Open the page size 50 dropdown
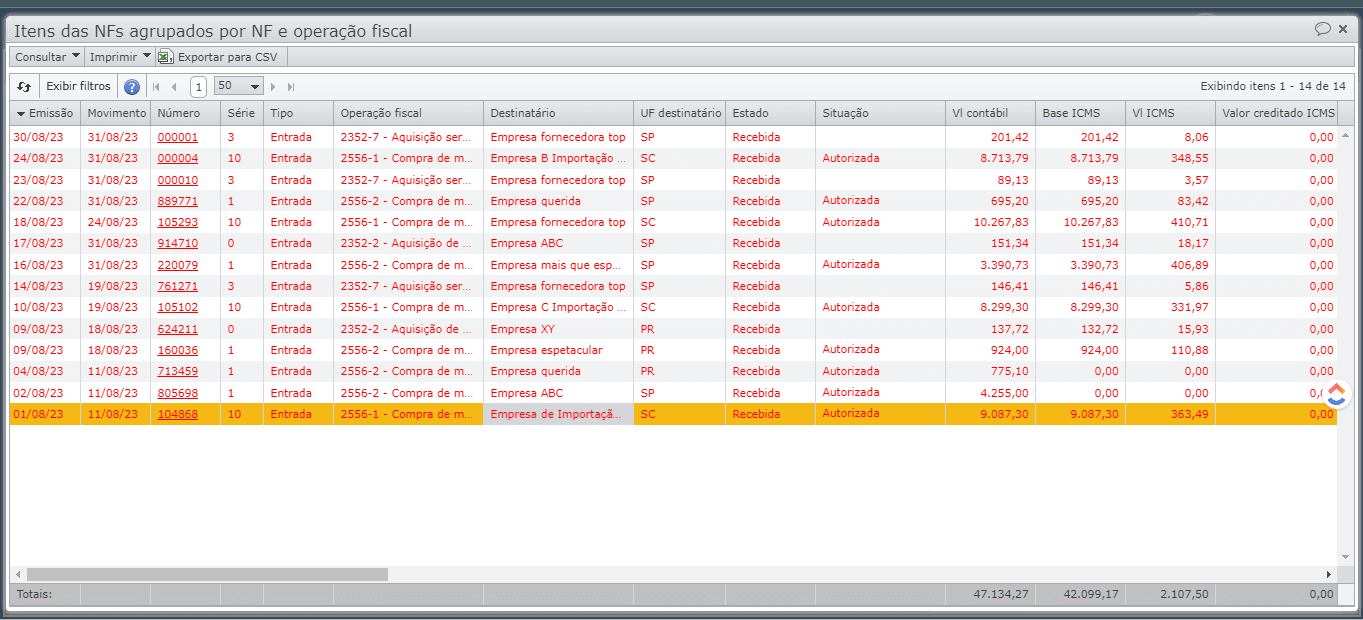The image size is (1363, 620). (x=239, y=86)
